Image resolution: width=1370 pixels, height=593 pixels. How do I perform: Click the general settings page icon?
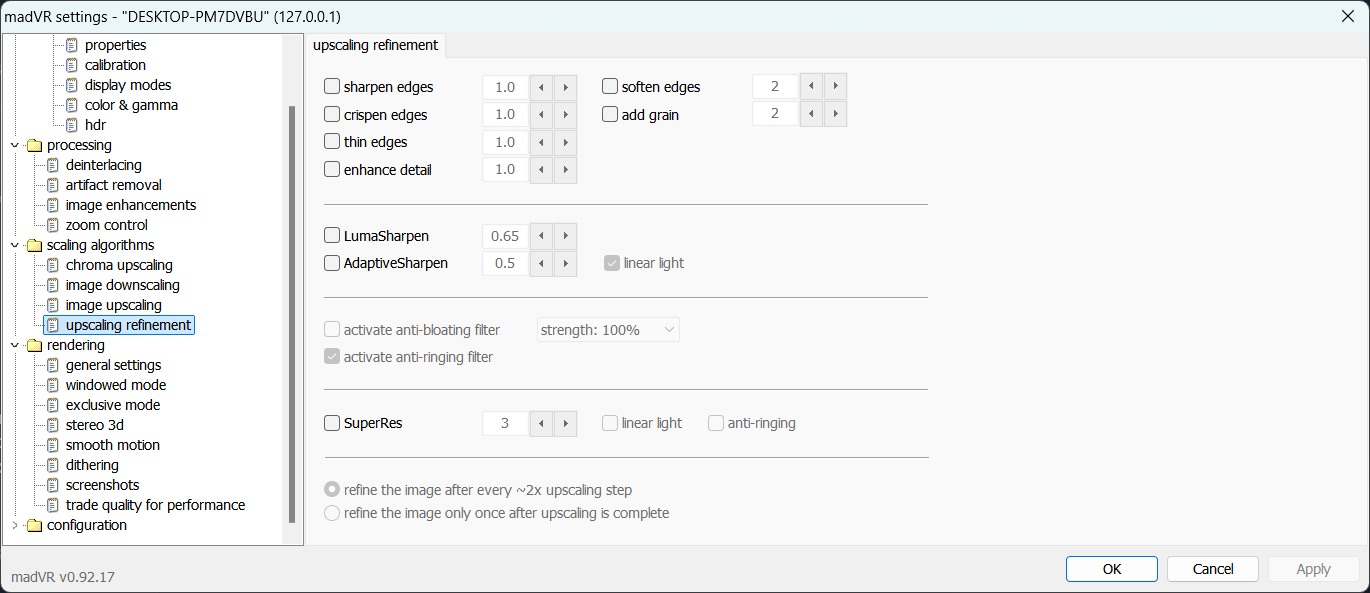(x=53, y=365)
